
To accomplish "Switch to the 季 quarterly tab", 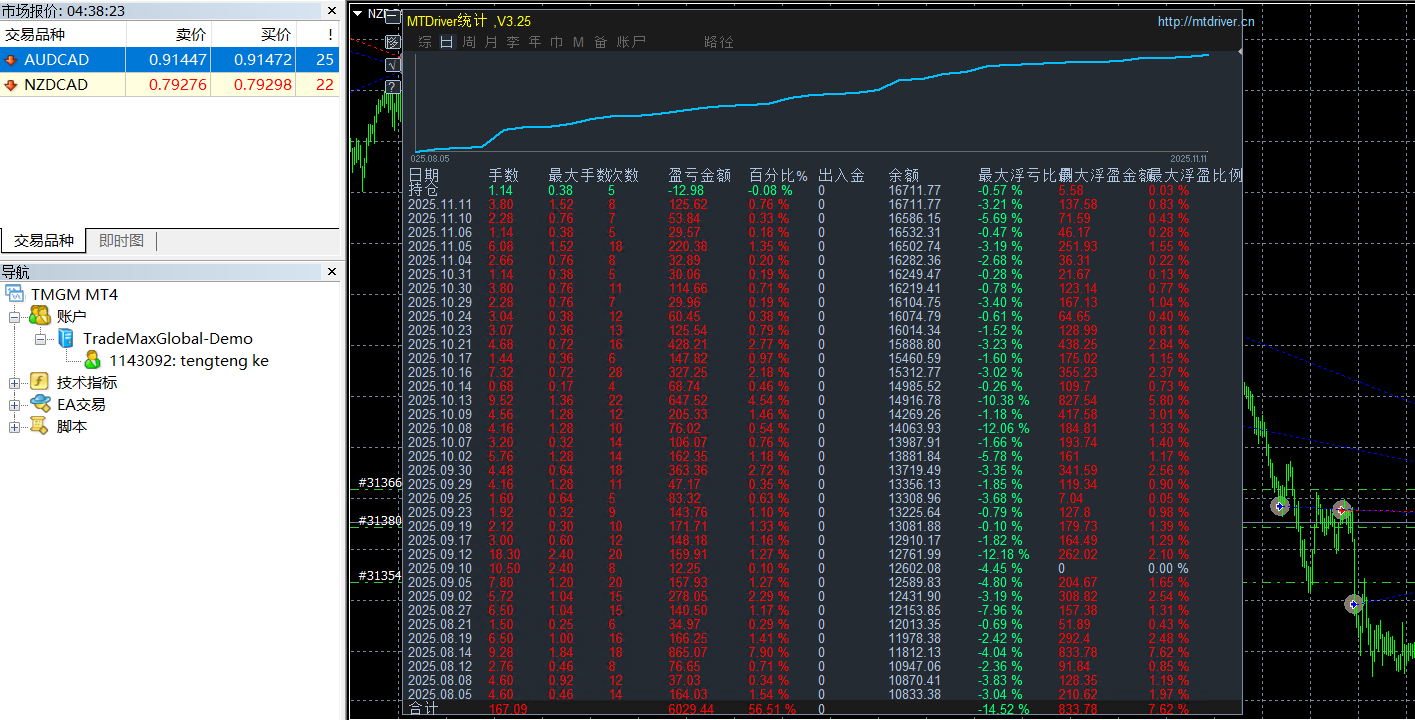I will (x=513, y=42).
